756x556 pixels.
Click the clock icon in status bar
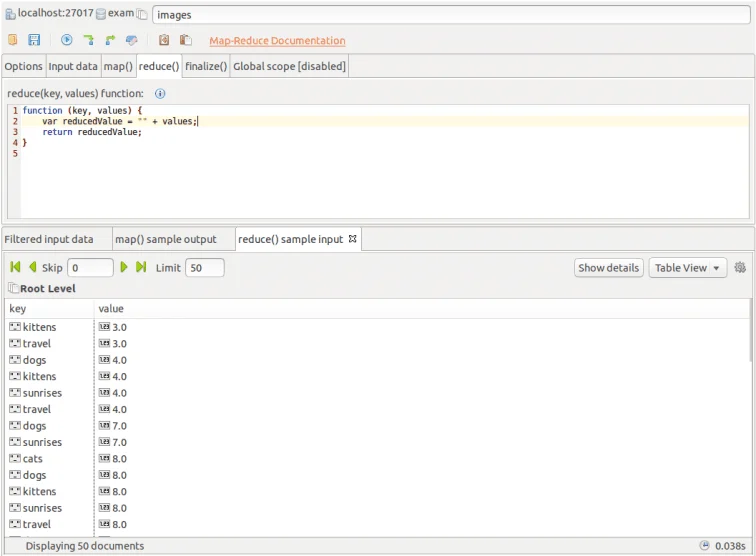click(704, 545)
